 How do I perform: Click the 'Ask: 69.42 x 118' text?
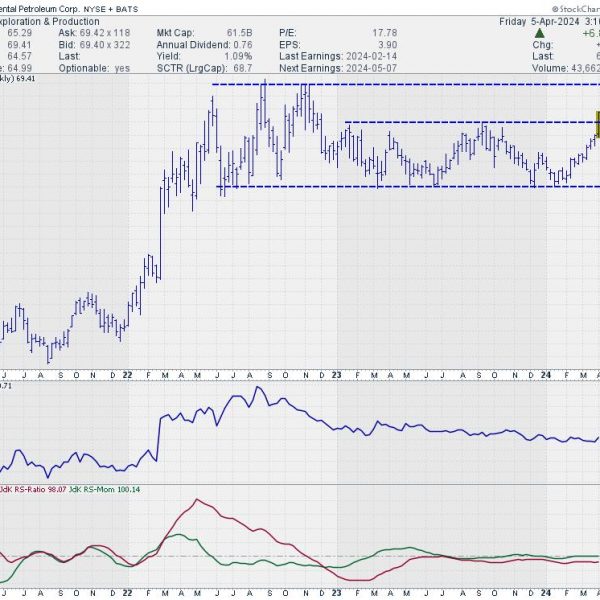(x=94, y=33)
